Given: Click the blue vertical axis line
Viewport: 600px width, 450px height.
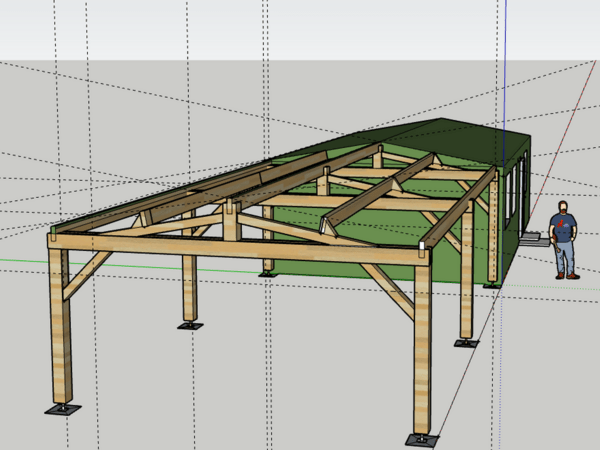Looking at the screenshot, I should click(x=506, y=60).
